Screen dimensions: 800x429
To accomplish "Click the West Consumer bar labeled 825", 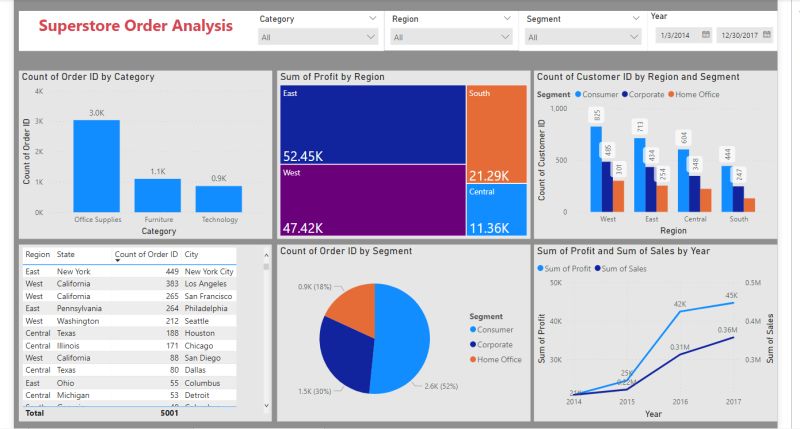I will coord(596,169).
